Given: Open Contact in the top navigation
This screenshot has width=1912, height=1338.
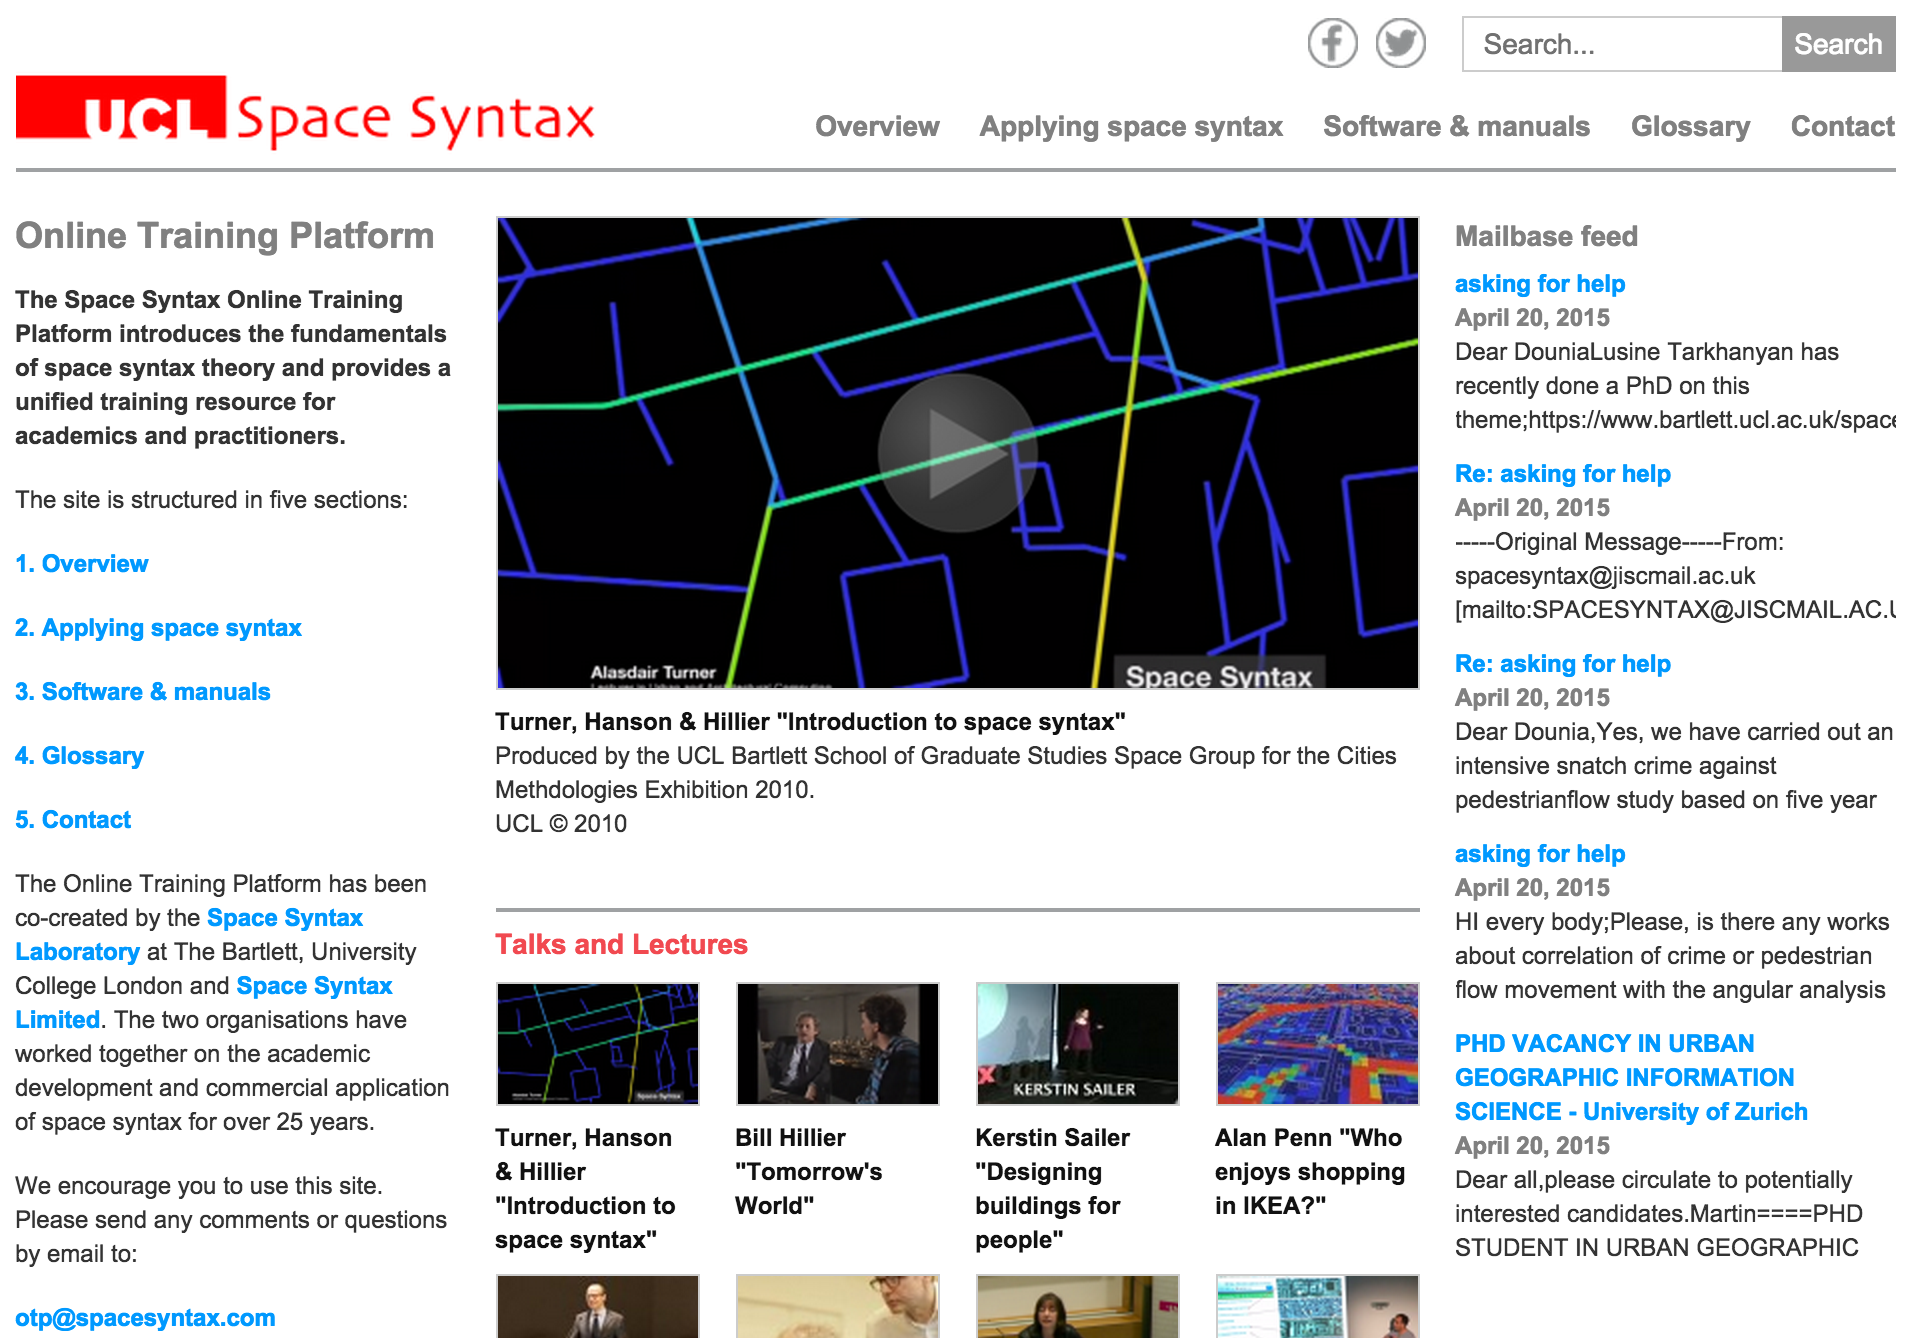Looking at the screenshot, I should point(1842,126).
